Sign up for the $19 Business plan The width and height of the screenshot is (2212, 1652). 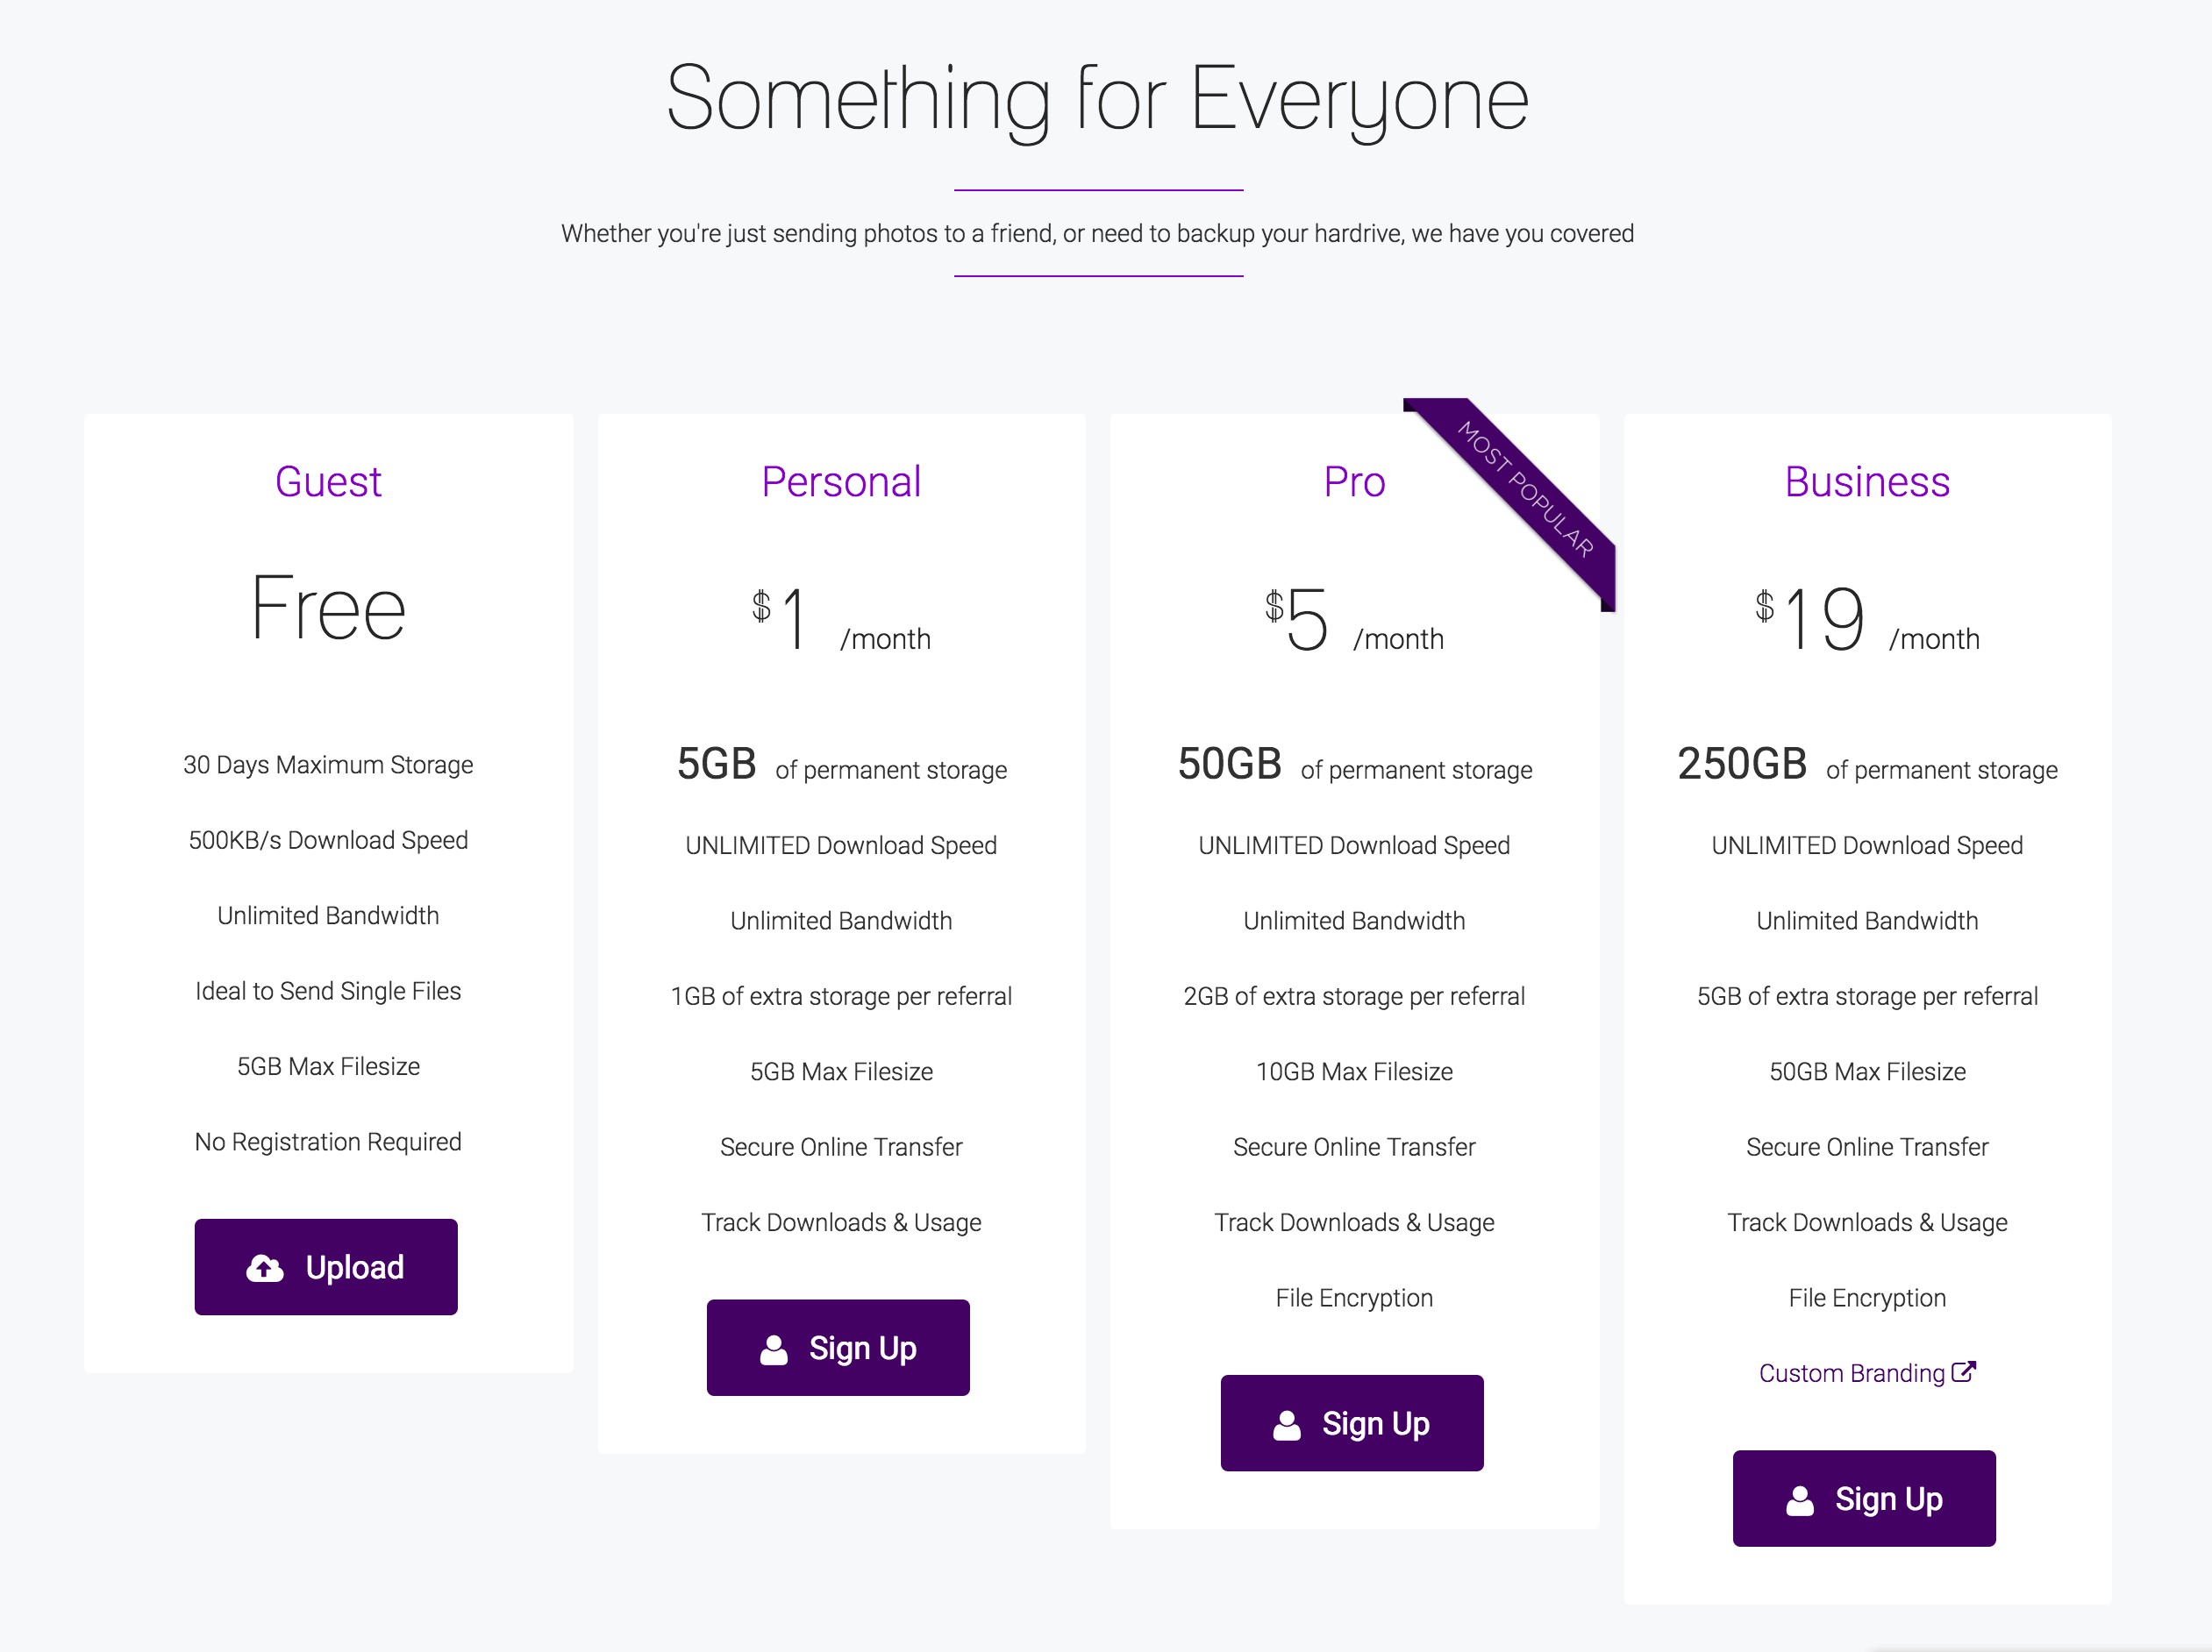coord(1864,1499)
